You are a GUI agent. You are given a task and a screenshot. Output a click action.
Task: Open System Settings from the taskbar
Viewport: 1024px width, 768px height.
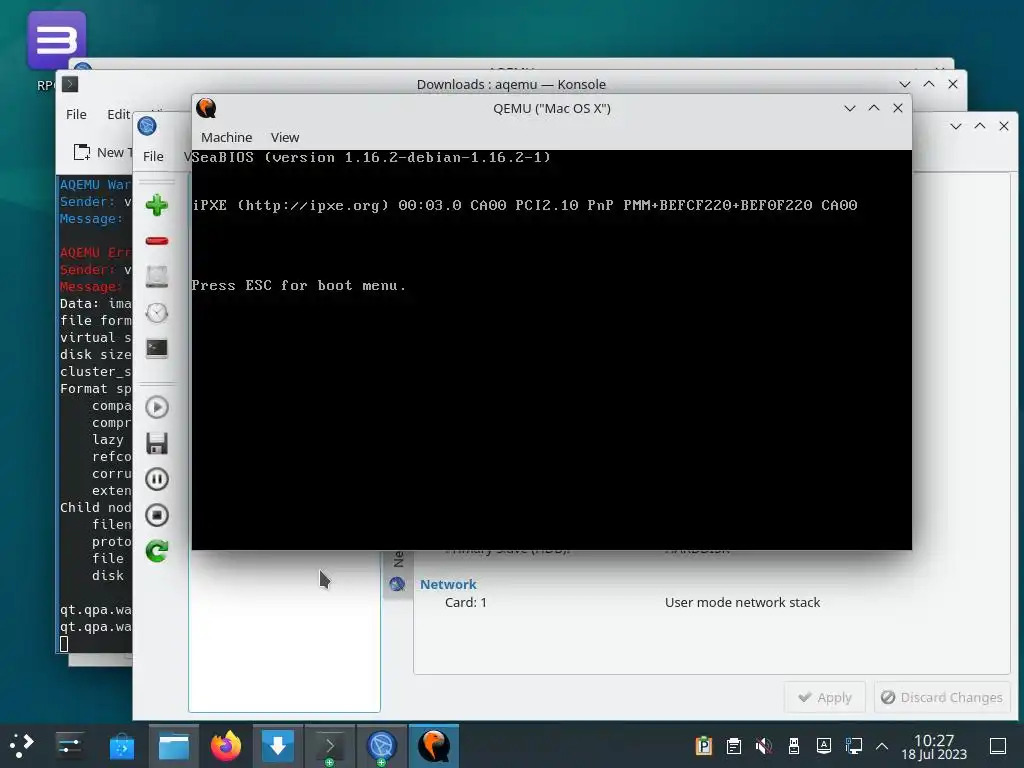pyautogui.click(x=69, y=746)
